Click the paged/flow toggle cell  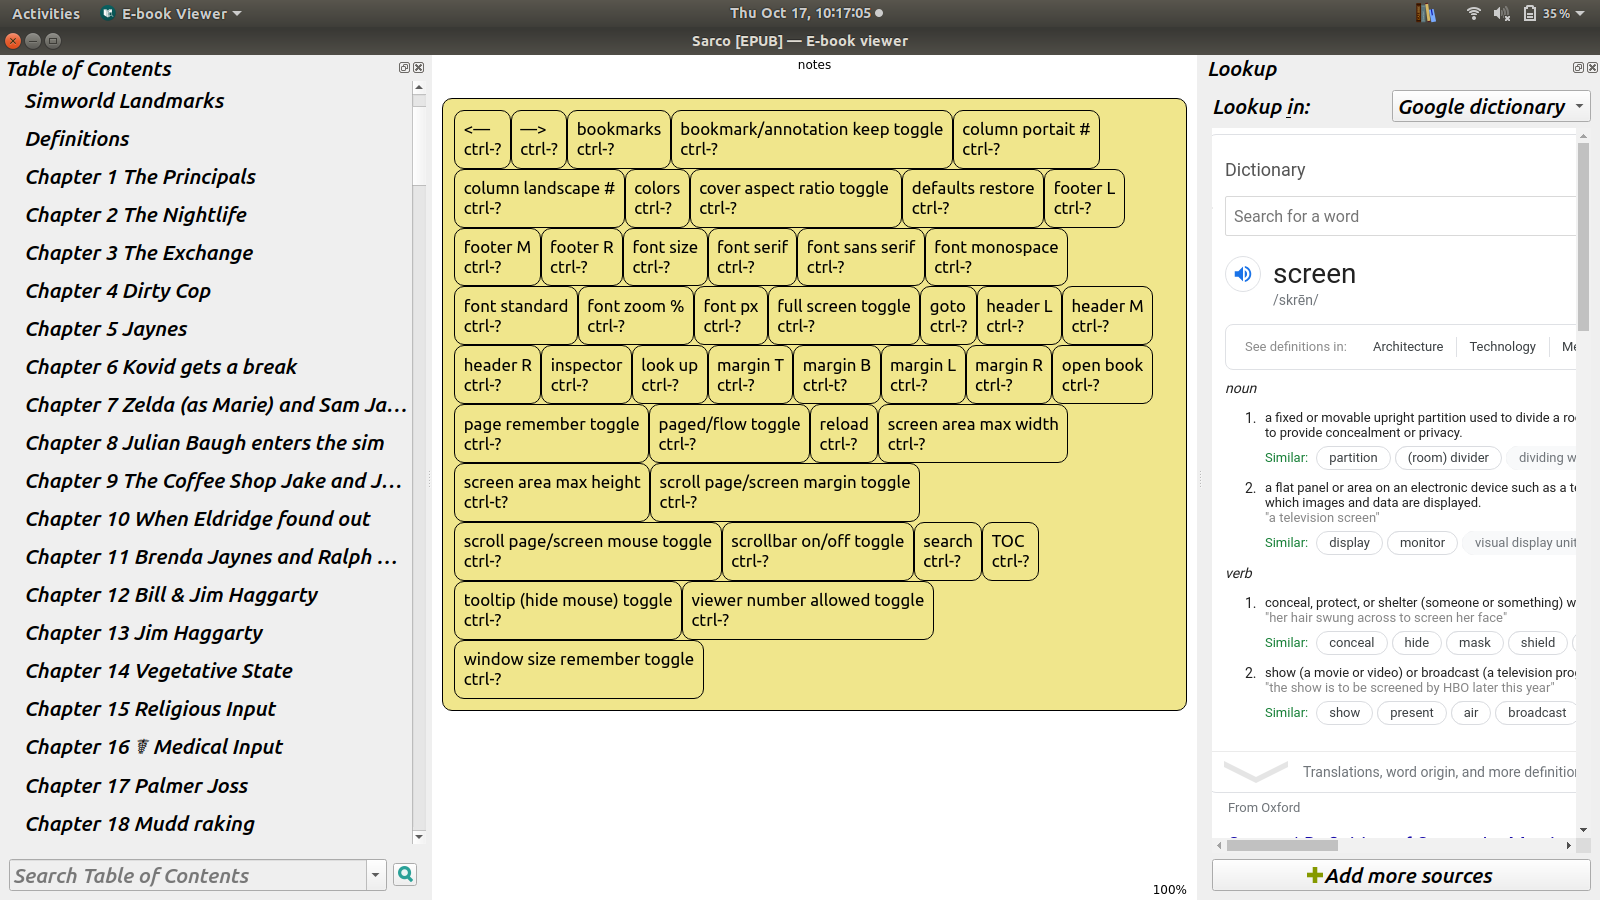point(730,434)
